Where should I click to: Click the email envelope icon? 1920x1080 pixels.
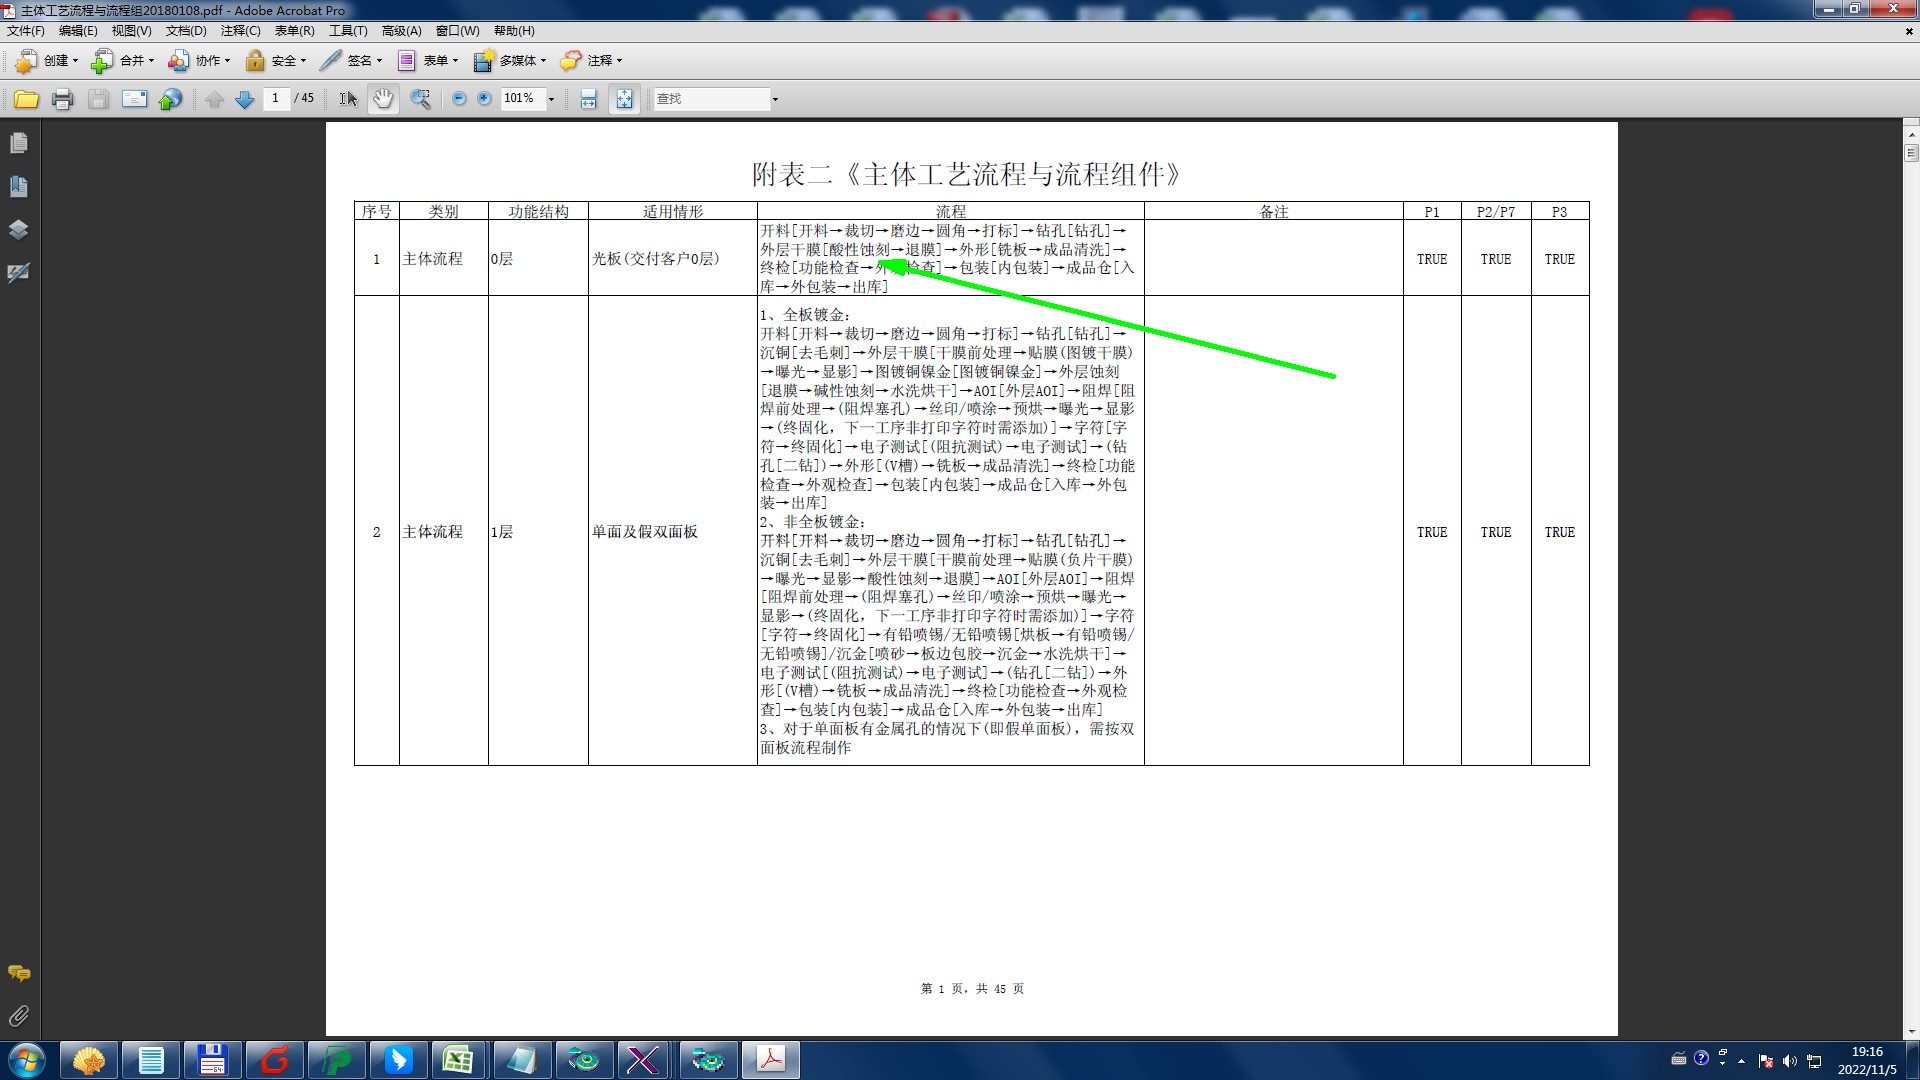click(134, 99)
